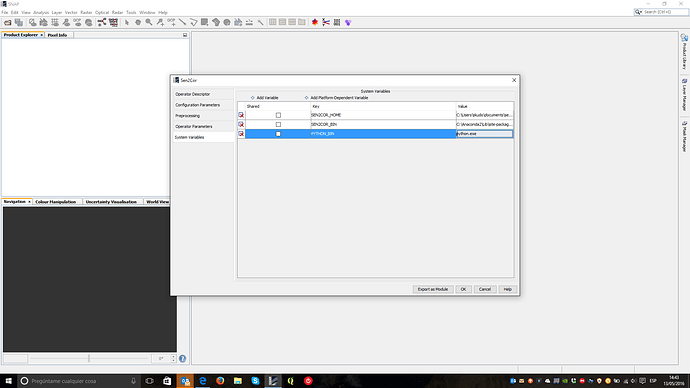Delete the SEN2COR_HOME variable row
The height and width of the screenshot is (388, 690).
(241, 115)
